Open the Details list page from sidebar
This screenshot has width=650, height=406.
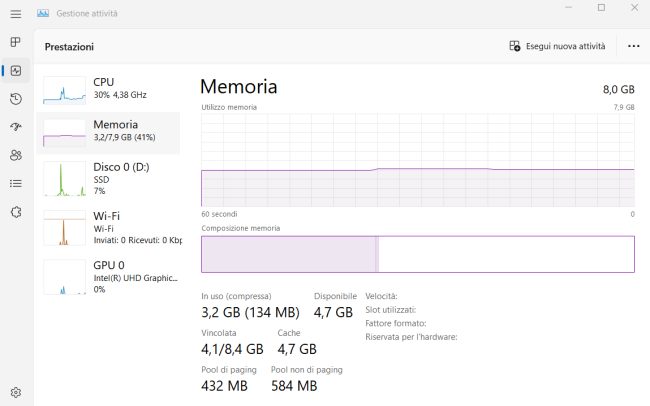coord(16,183)
